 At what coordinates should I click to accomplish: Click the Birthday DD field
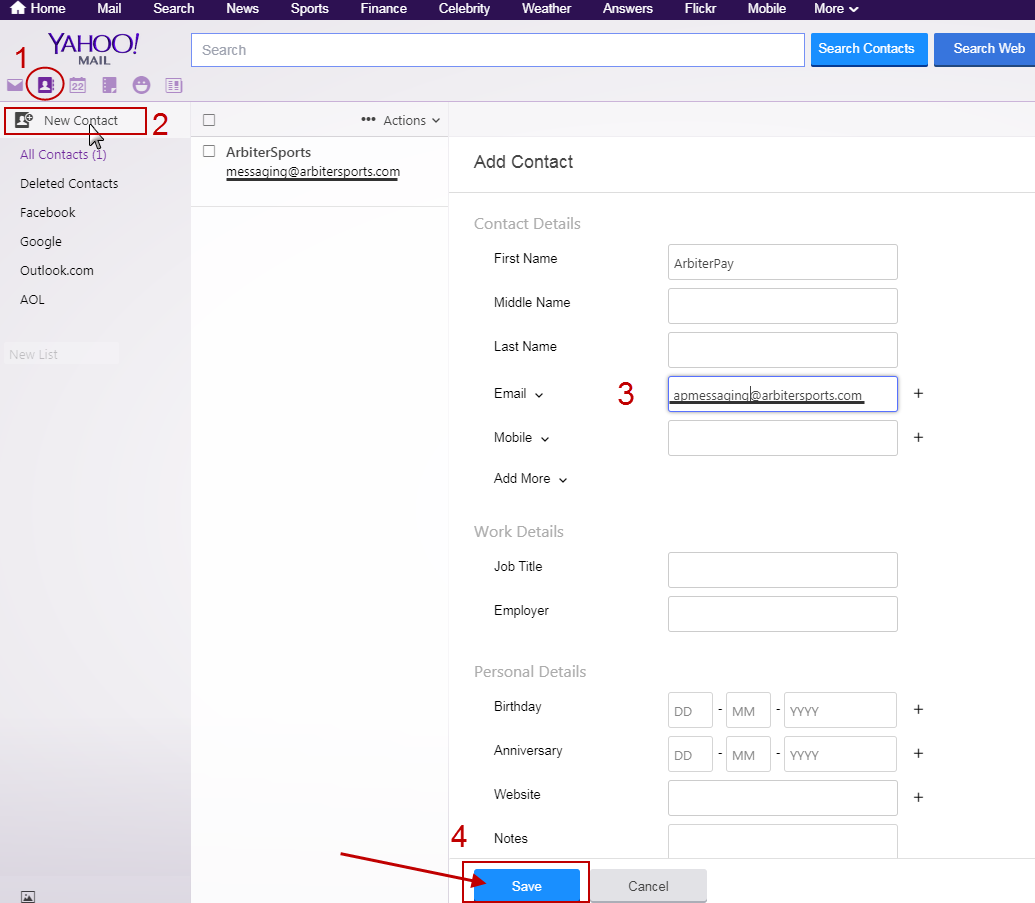tap(690, 710)
